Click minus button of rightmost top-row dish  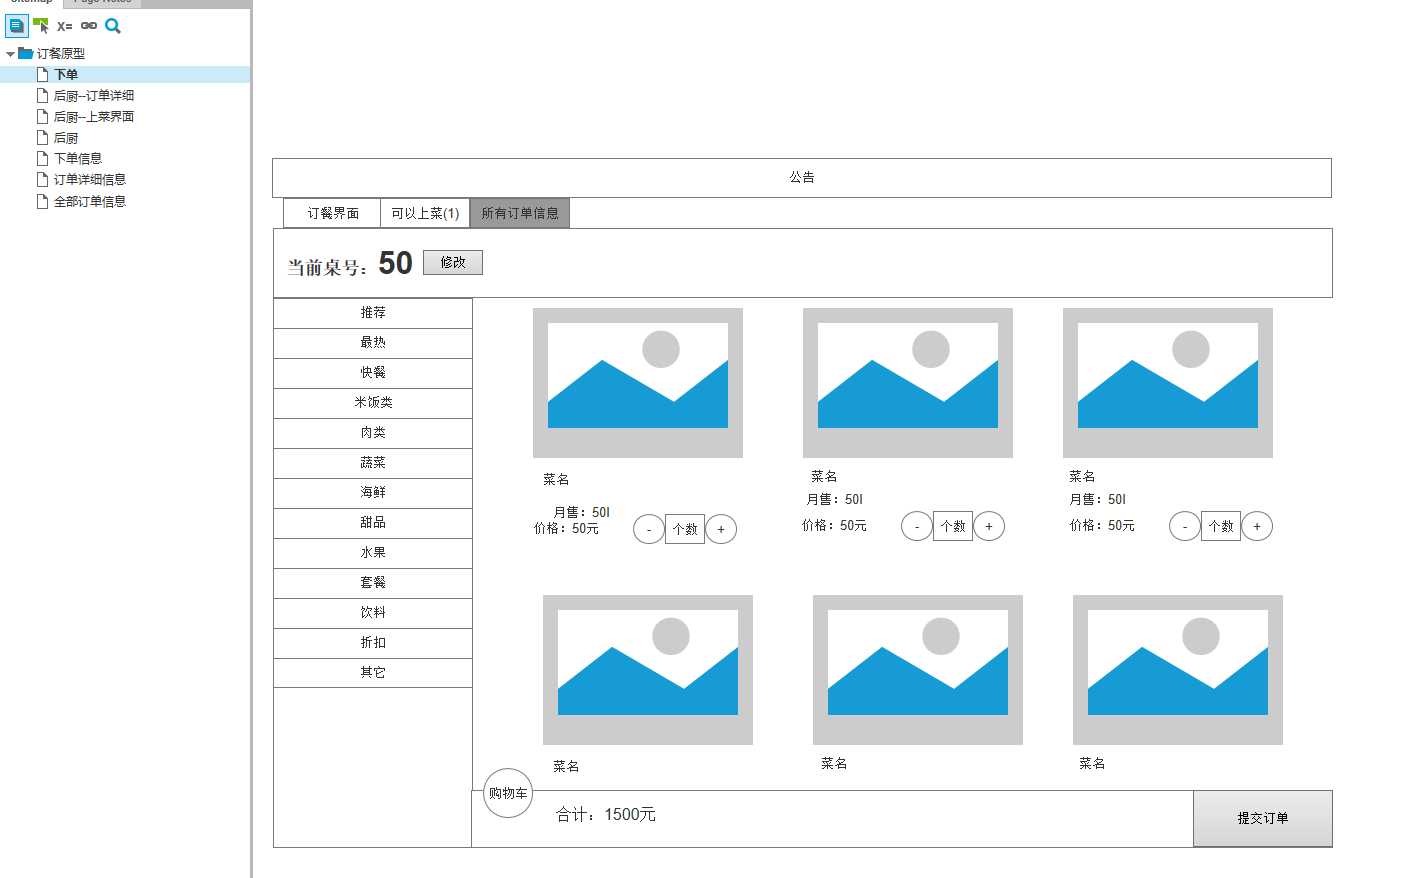pyautogui.click(x=1185, y=526)
